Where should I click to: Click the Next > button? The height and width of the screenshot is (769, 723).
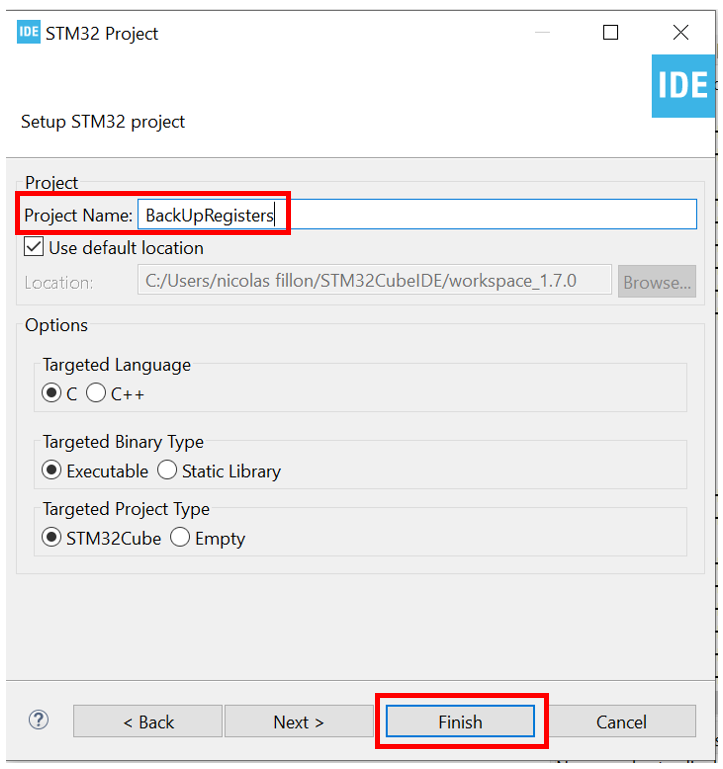299,721
